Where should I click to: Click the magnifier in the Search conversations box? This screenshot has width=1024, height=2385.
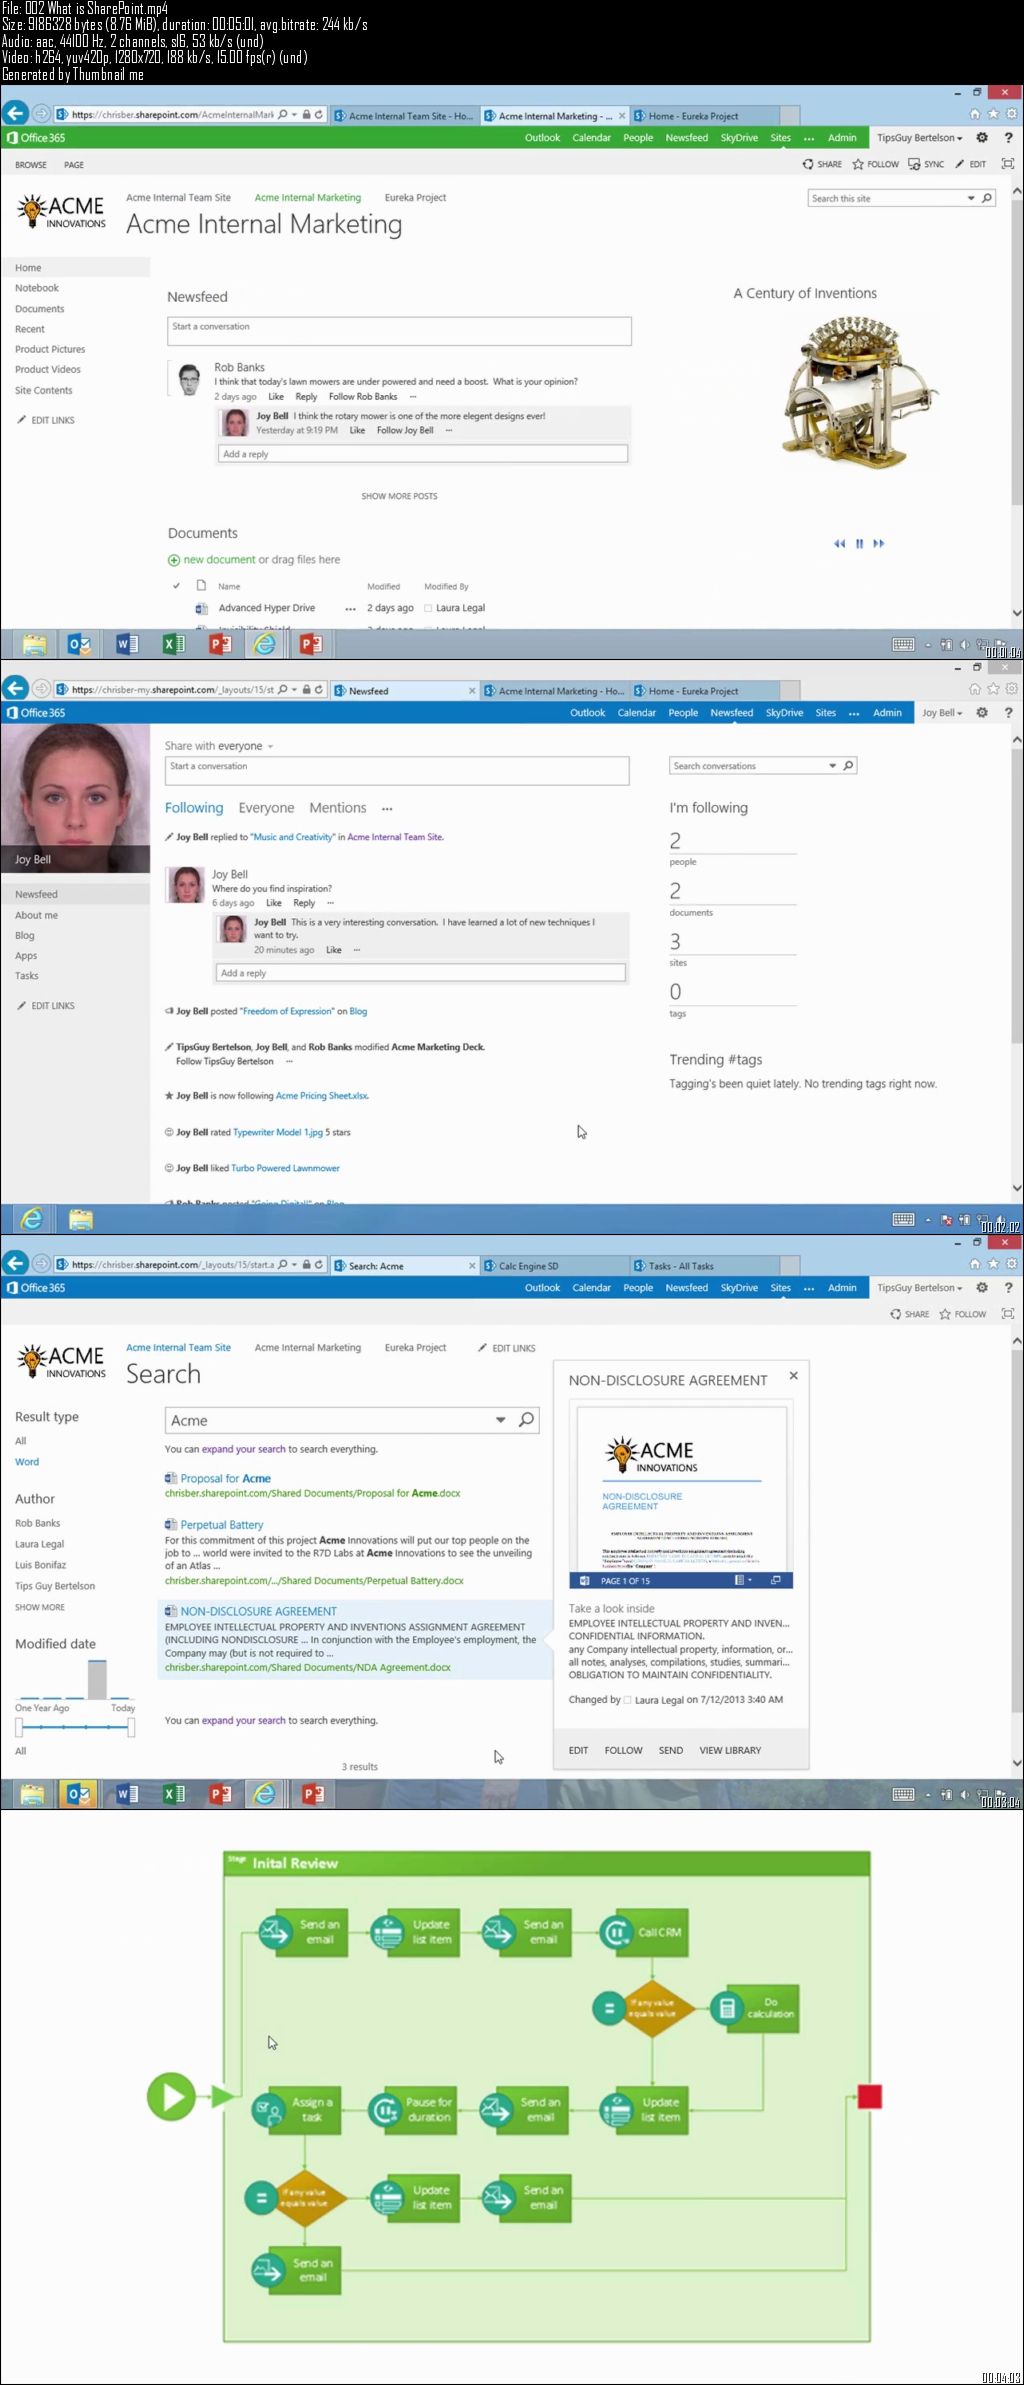[x=849, y=765]
